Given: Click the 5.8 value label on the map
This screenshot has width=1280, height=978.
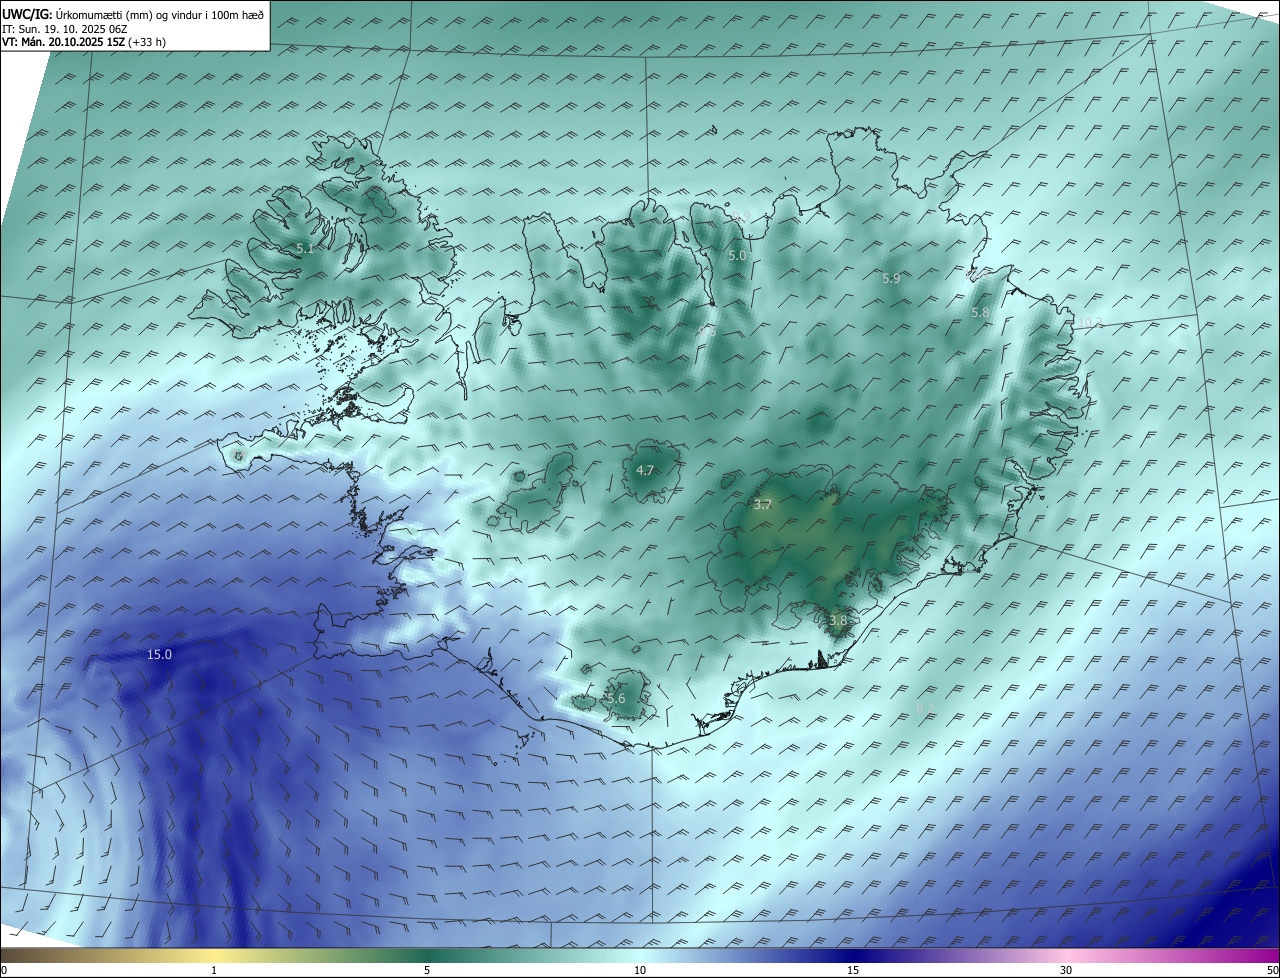Looking at the screenshot, I should pos(981,313).
